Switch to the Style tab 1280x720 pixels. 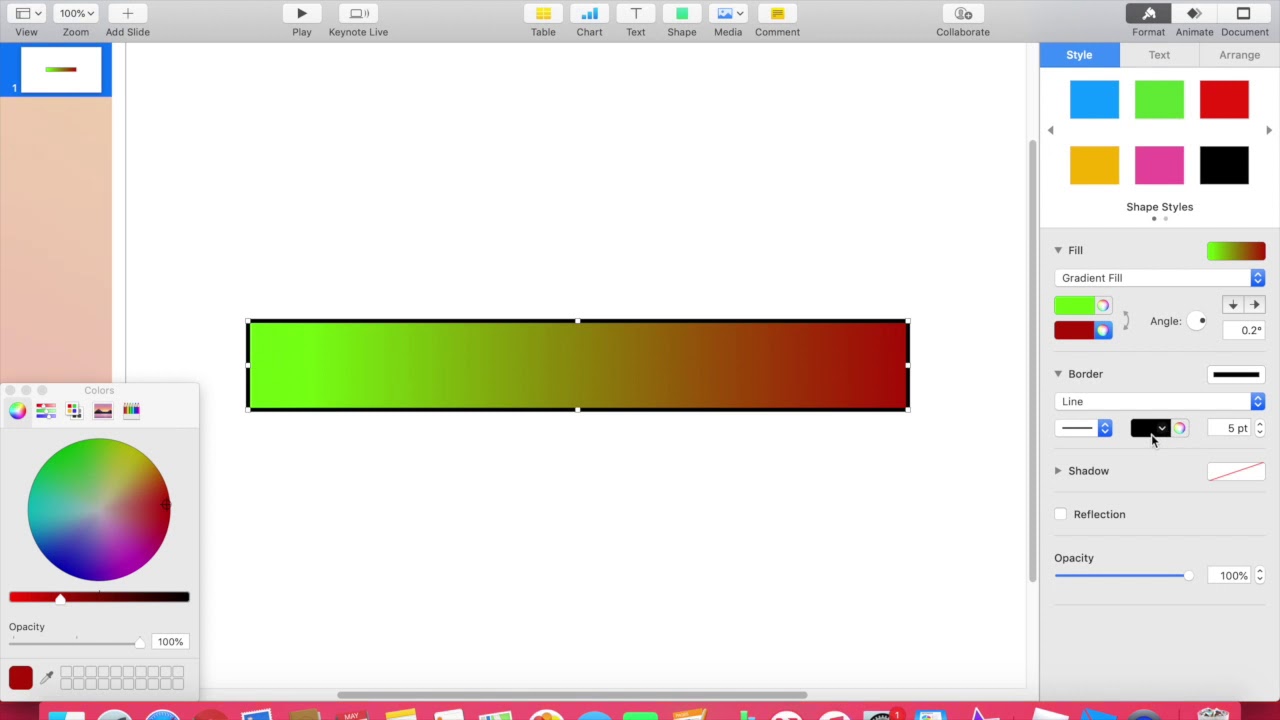[1079, 55]
